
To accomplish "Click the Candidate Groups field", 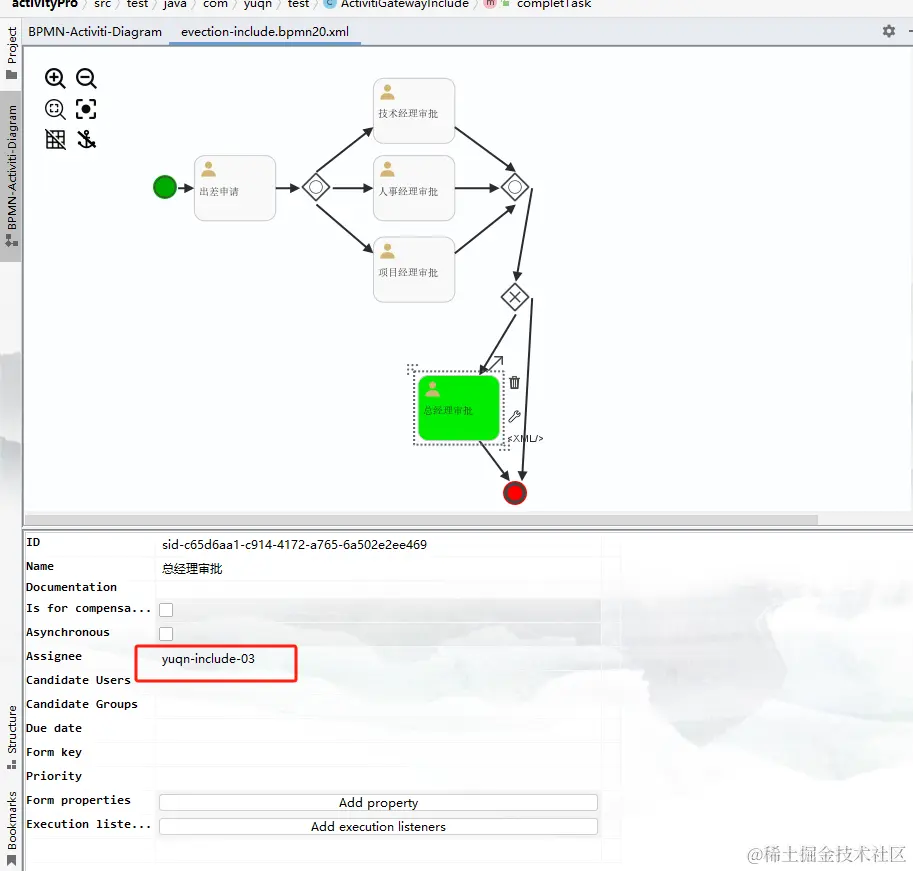I will 378,704.
